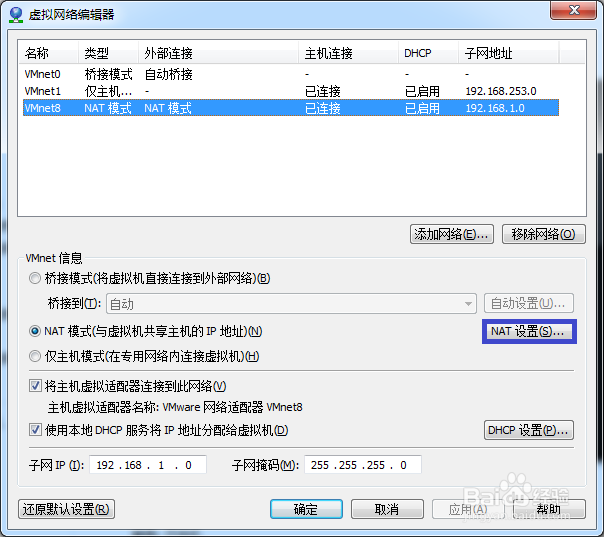This screenshot has width=604, height=537.
Task: Open NAT 设置(S)... dialog
Action: pos(529,331)
